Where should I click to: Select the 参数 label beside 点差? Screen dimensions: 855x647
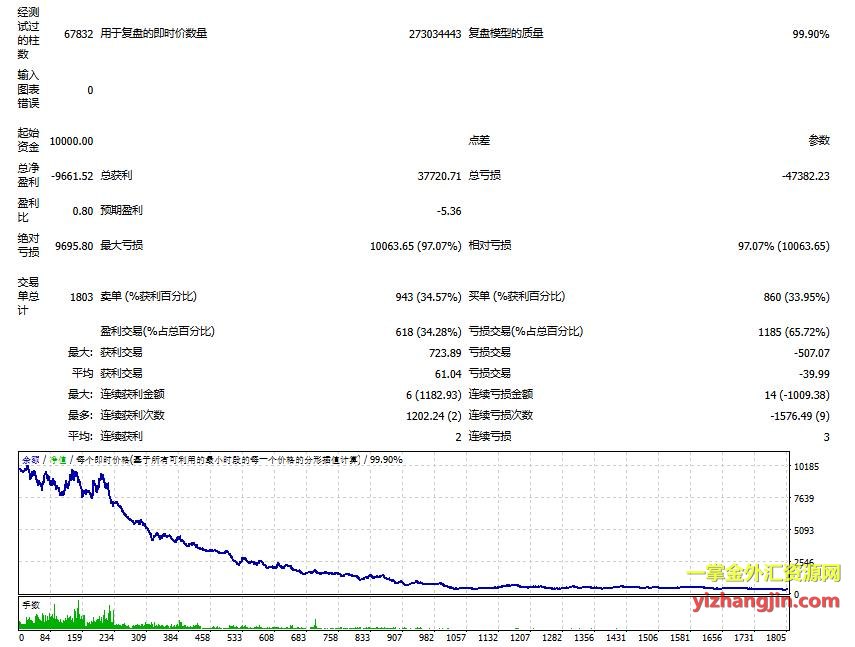[818, 141]
